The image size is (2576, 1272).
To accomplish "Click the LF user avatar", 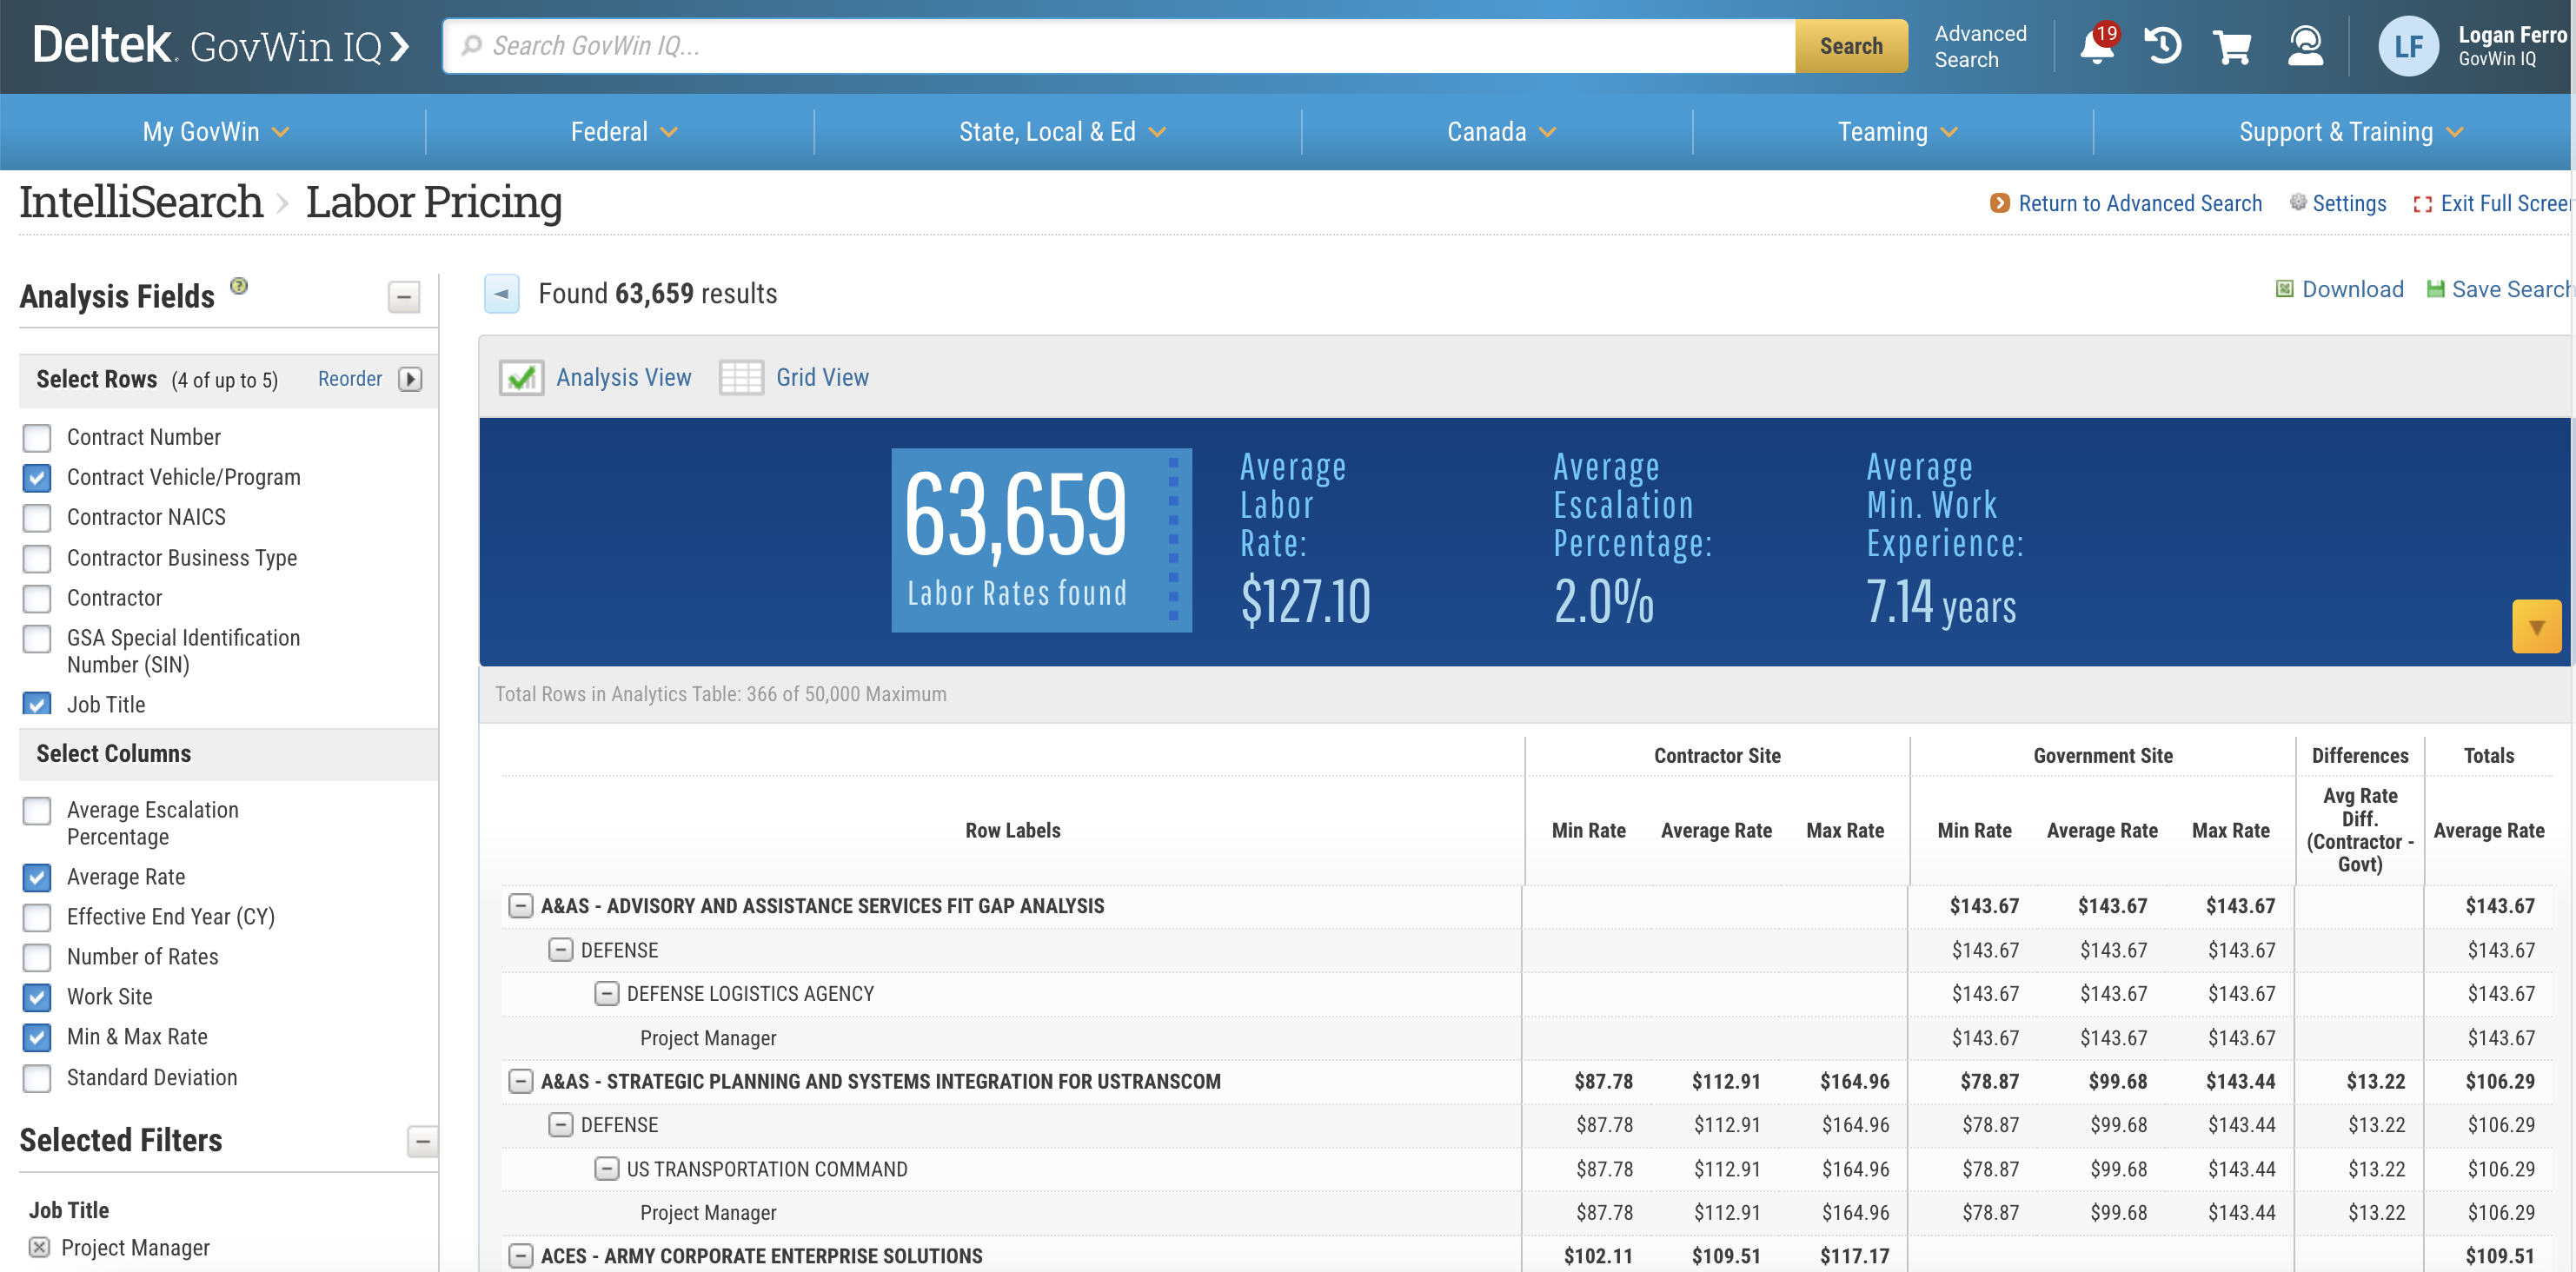I will point(2408,46).
